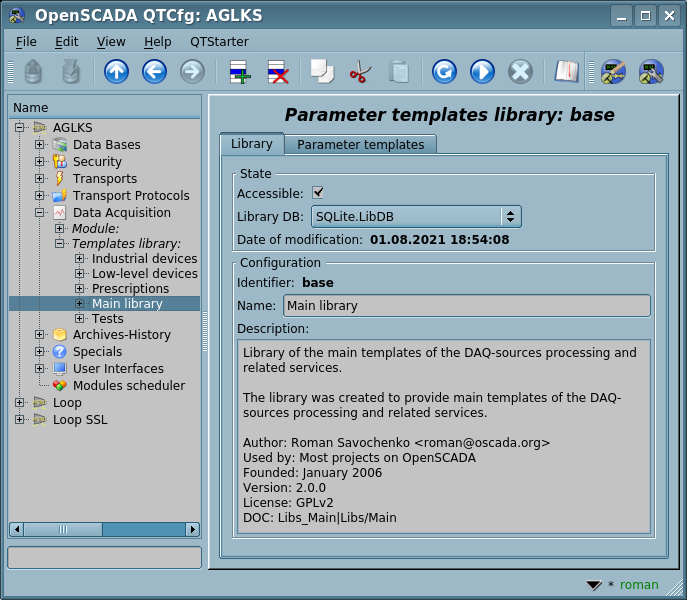The height and width of the screenshot is (600, 687).
Task: Collapse the AGLKS root node
Action: [19, 128]
